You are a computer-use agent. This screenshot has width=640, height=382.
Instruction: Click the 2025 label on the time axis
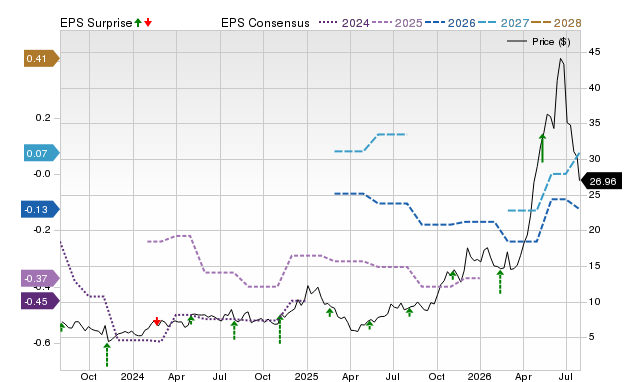(306, 376)
